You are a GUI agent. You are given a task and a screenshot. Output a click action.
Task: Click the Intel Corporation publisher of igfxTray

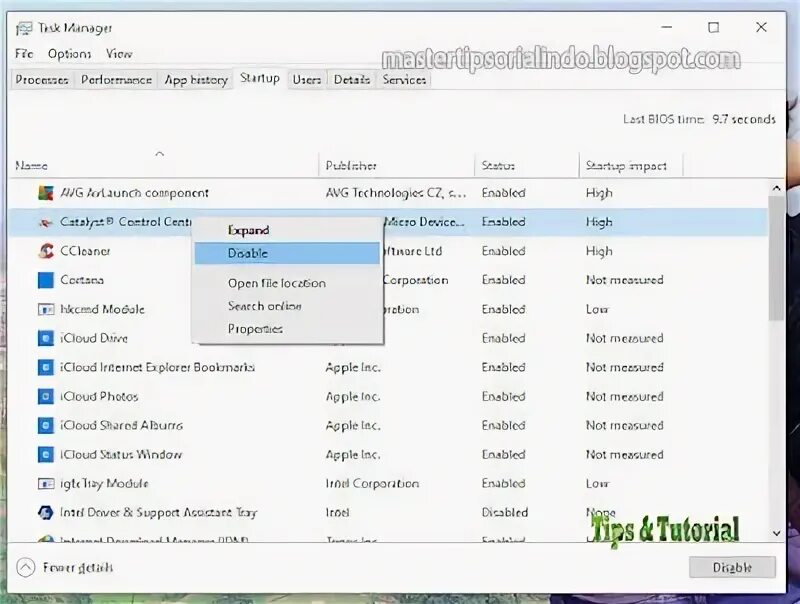click(372, 484)
